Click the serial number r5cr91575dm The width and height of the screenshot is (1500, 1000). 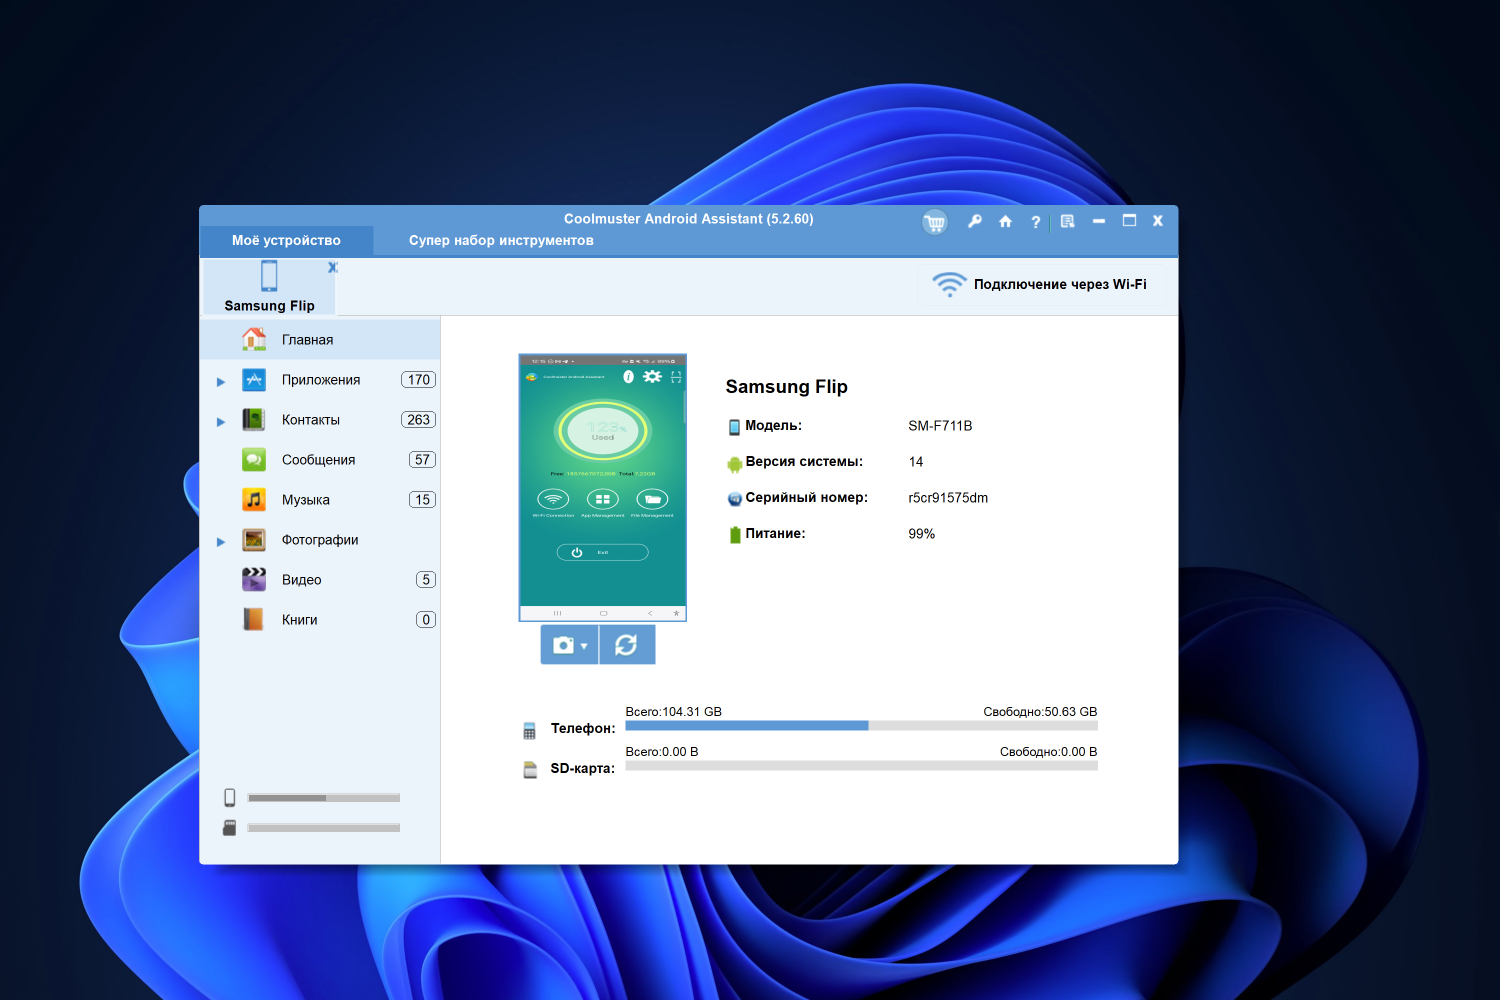(948, 498)
